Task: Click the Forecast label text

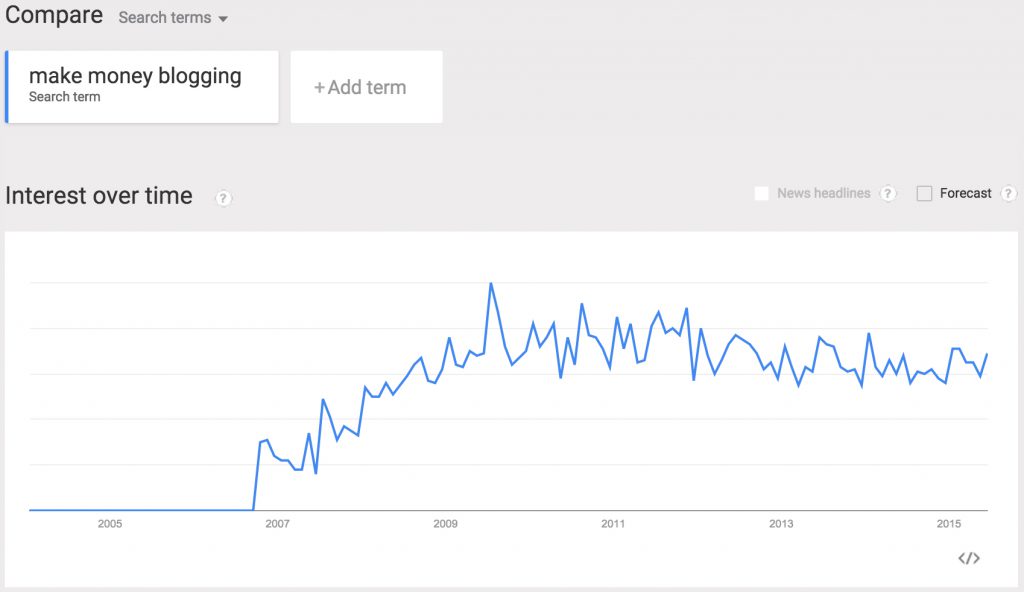Action: pyautogui.click(x=965, y=193)
